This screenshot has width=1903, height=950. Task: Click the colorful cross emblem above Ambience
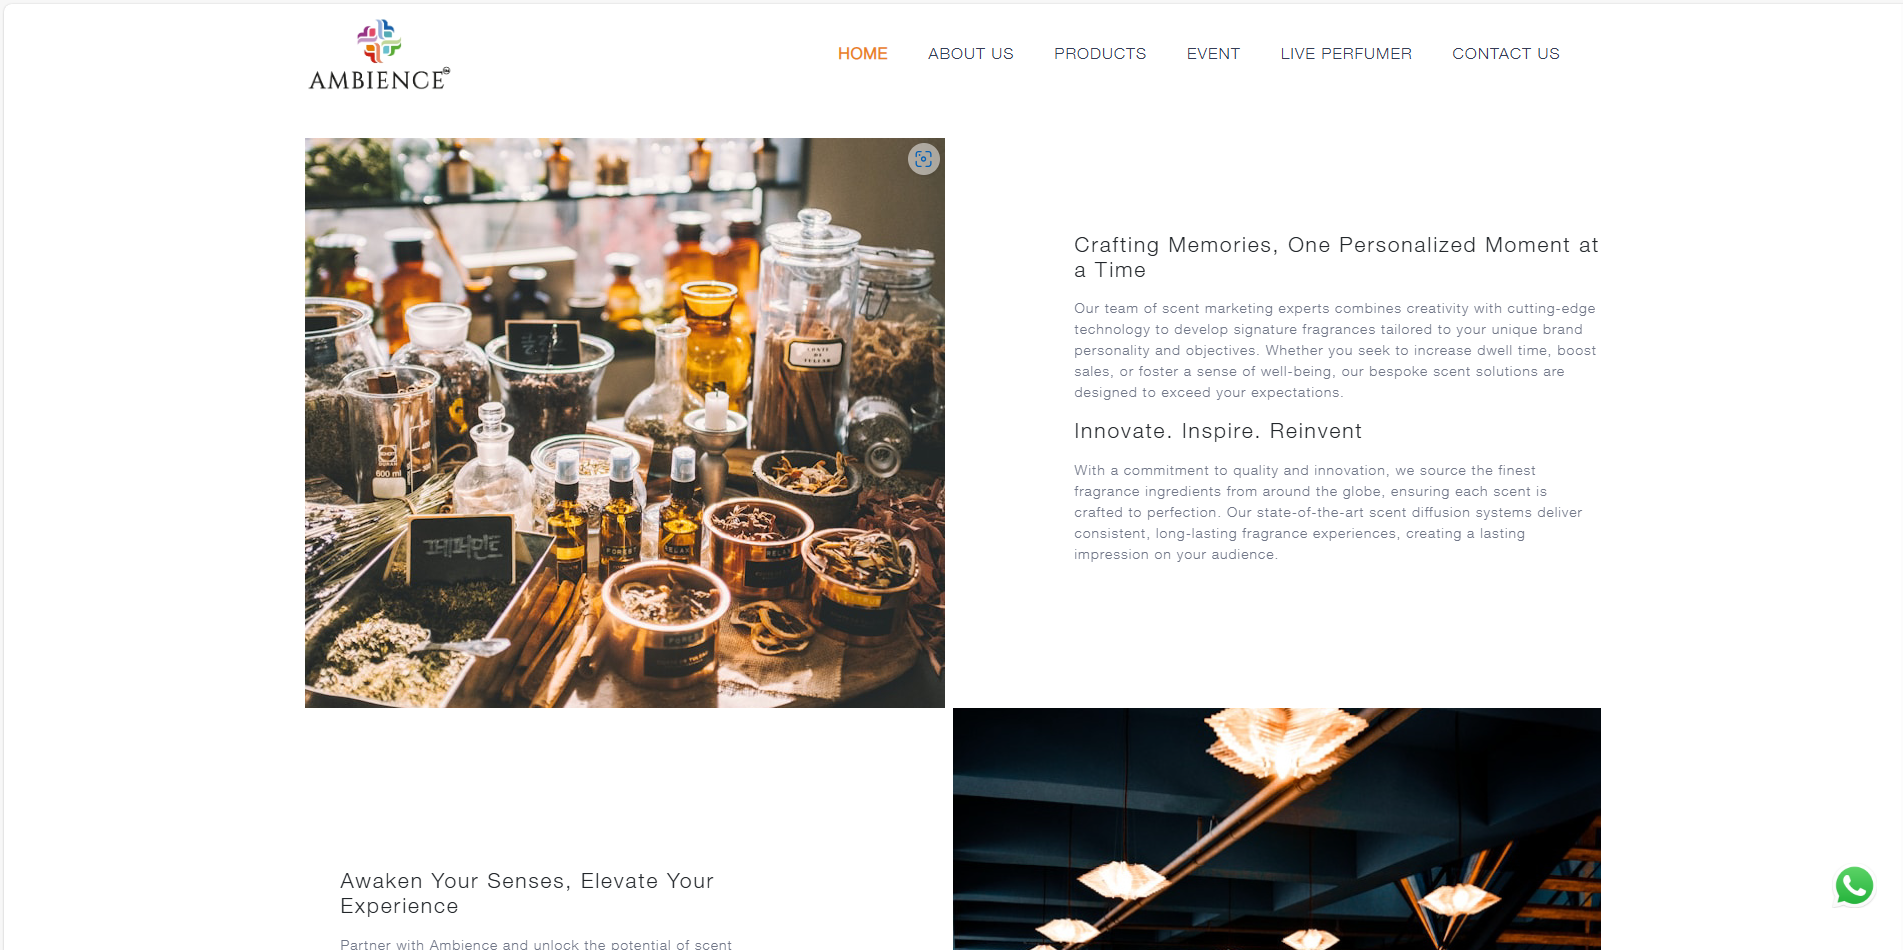coord(380,41)
